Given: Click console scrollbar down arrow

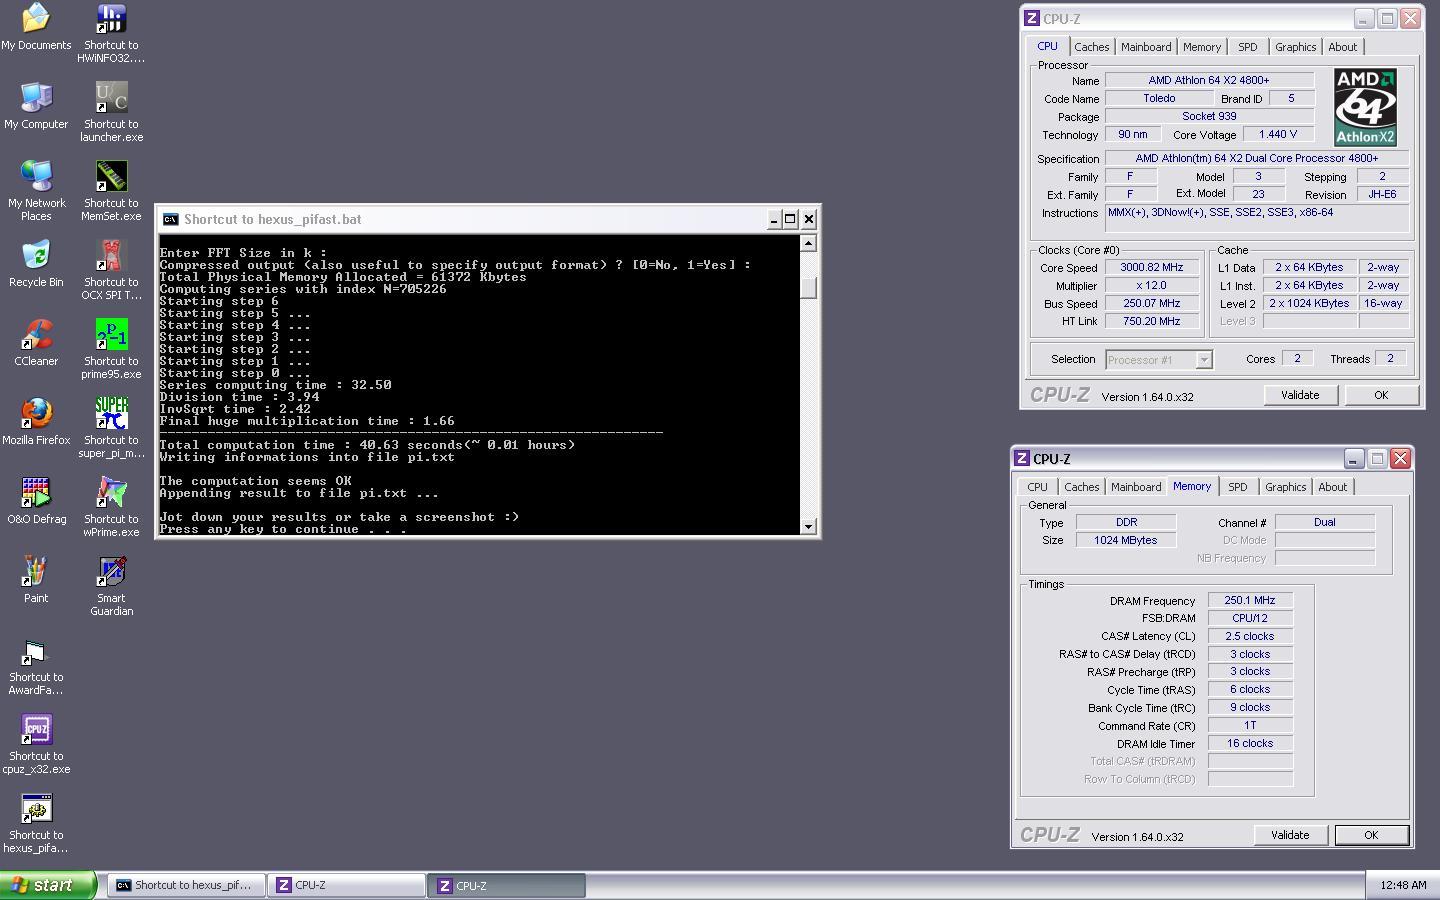Looking at the screenshot, I should [x=809, y=526].
